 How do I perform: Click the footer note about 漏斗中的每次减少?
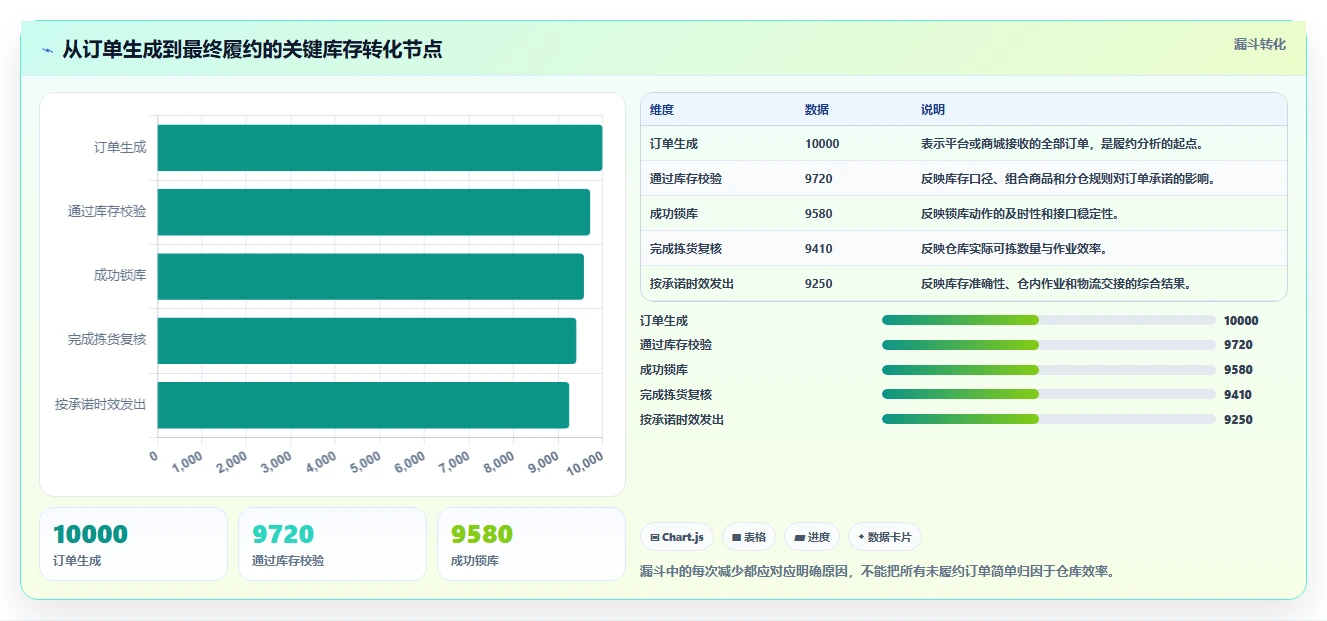point(877,572)
